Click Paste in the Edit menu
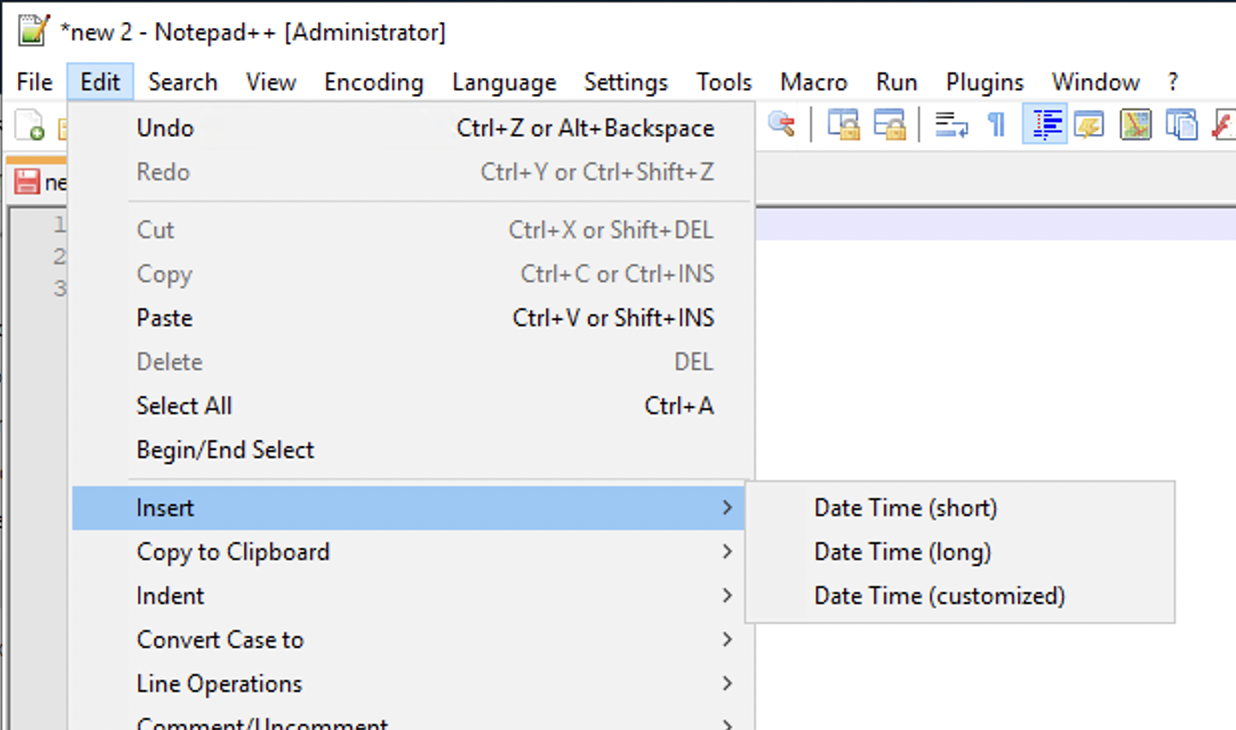Screen dimensions: 1236x730 163,317
